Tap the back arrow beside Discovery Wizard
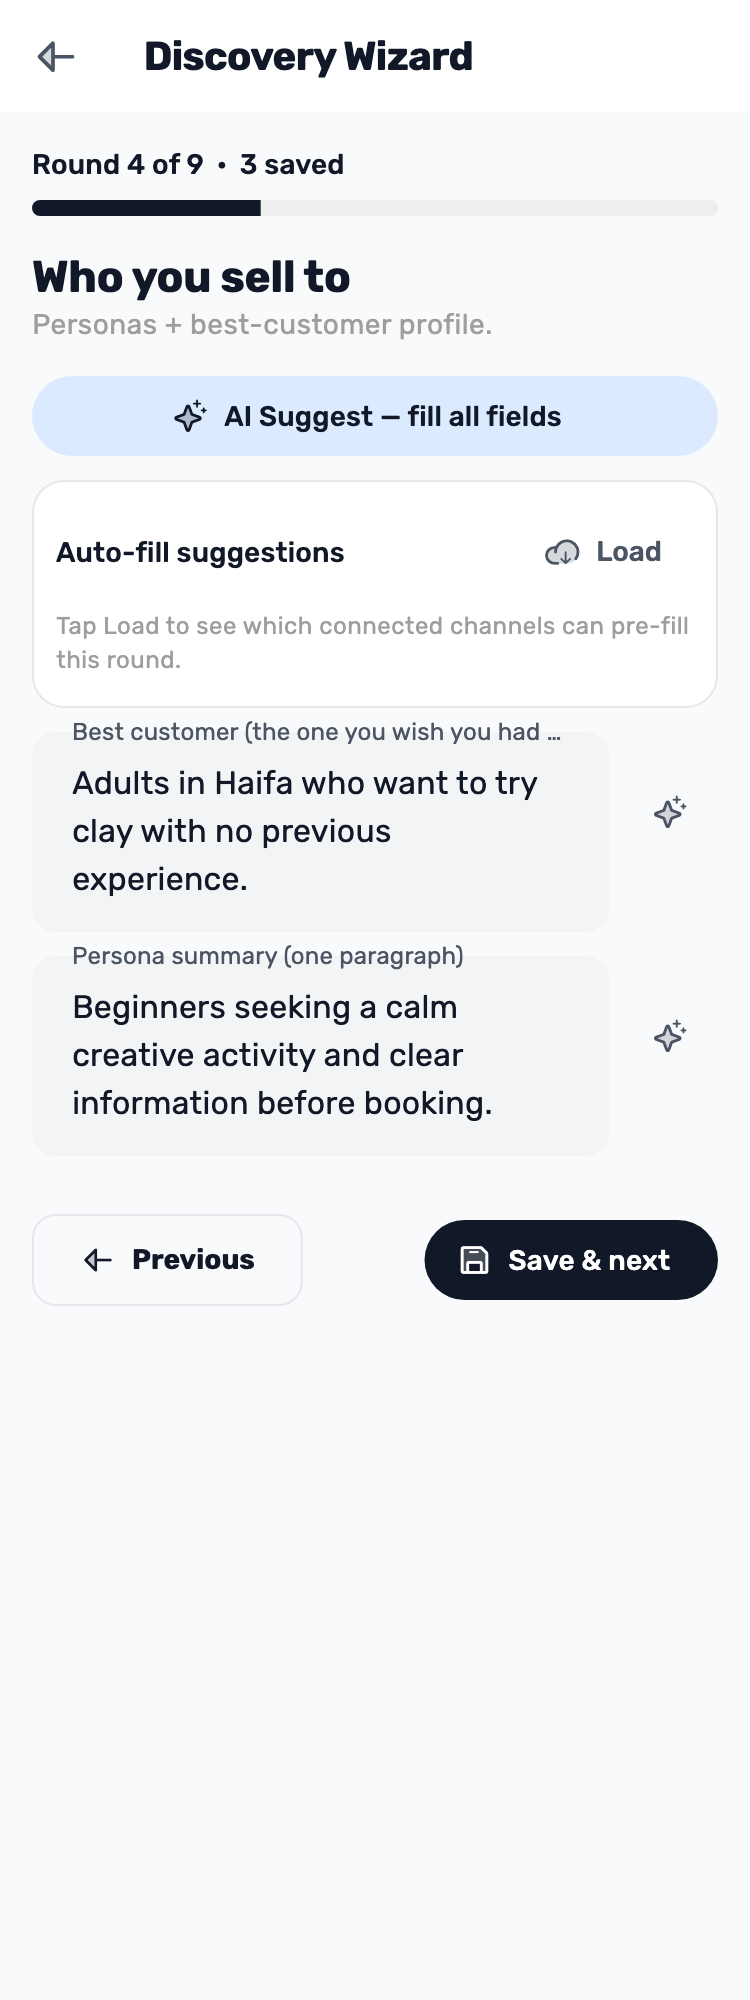 click(56, 57)
